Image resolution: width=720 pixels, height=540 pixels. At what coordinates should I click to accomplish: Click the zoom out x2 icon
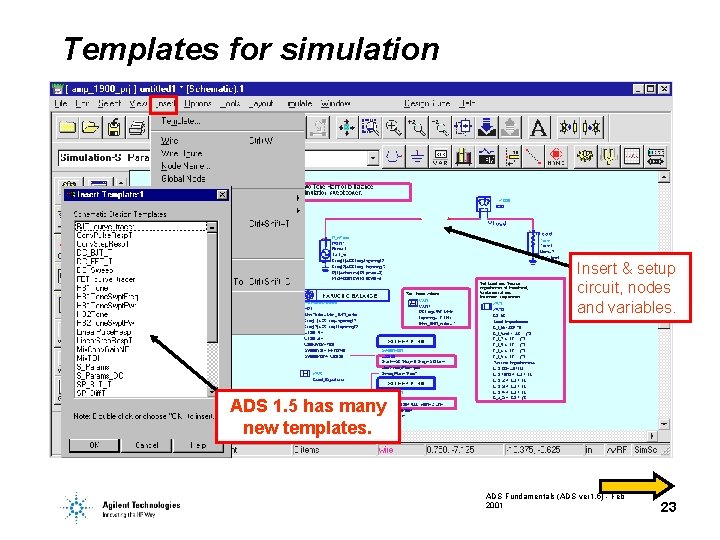[440, 127]
